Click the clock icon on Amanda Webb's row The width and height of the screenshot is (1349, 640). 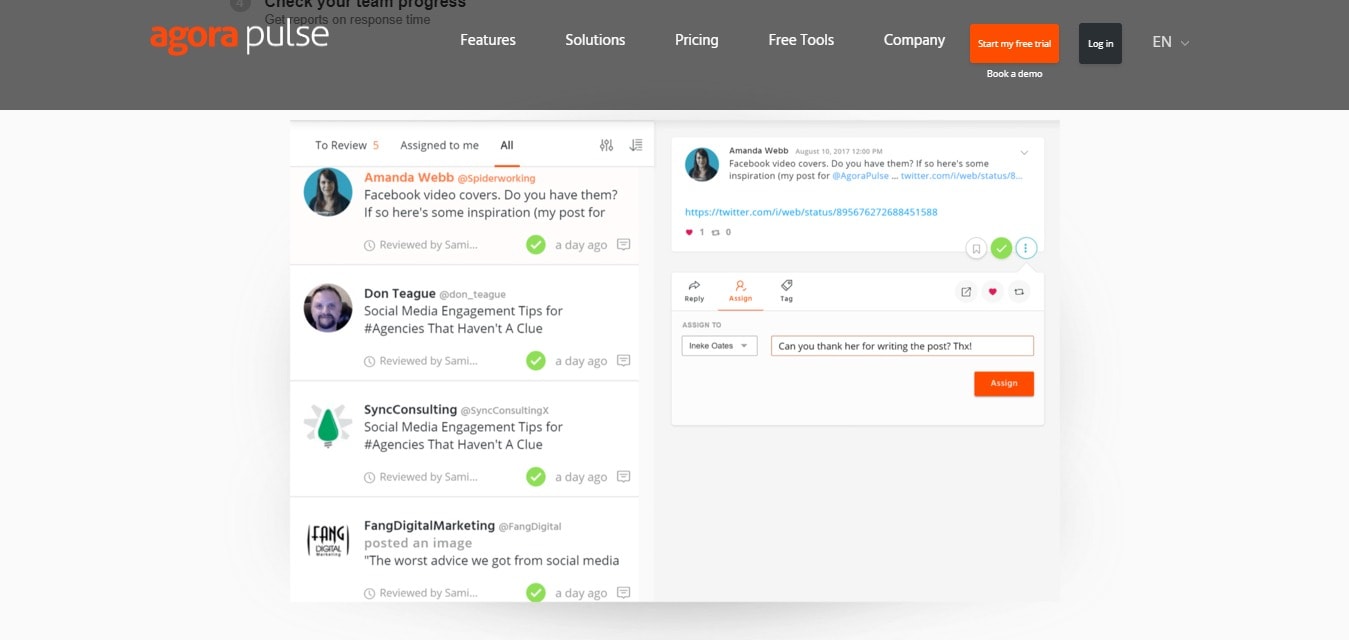point(370,245)
